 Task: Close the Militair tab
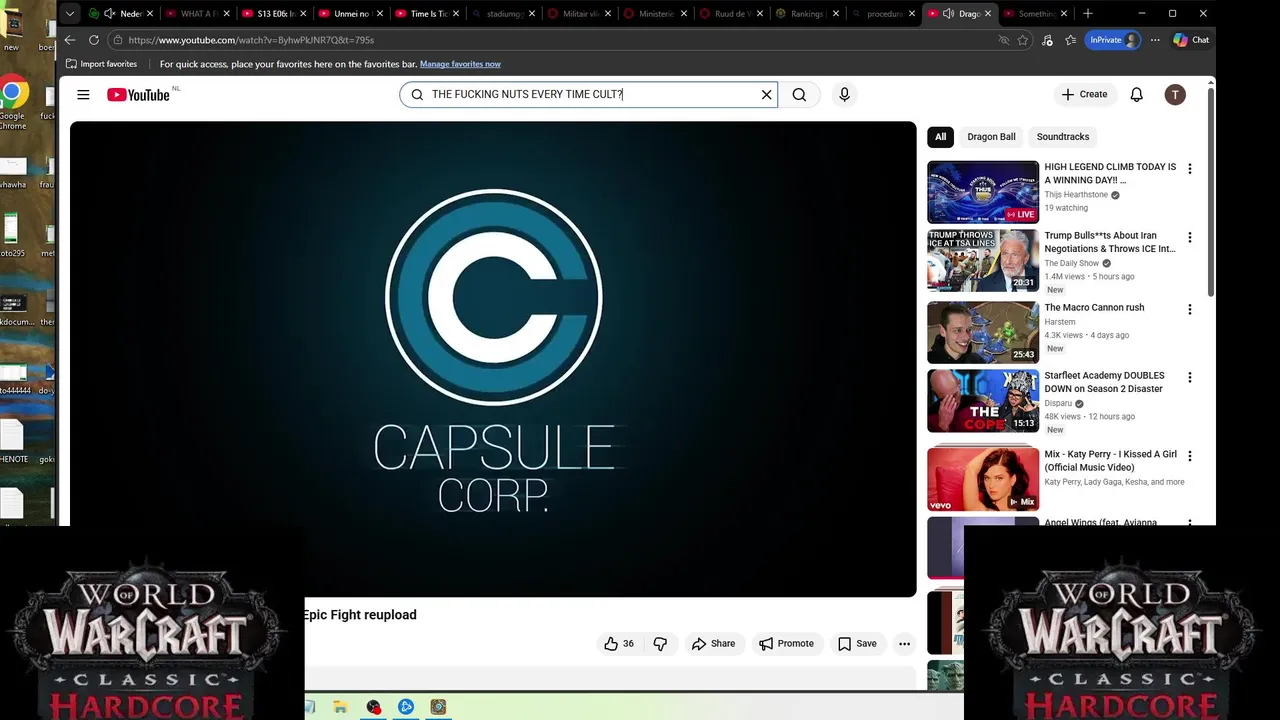tap(607, 13)
